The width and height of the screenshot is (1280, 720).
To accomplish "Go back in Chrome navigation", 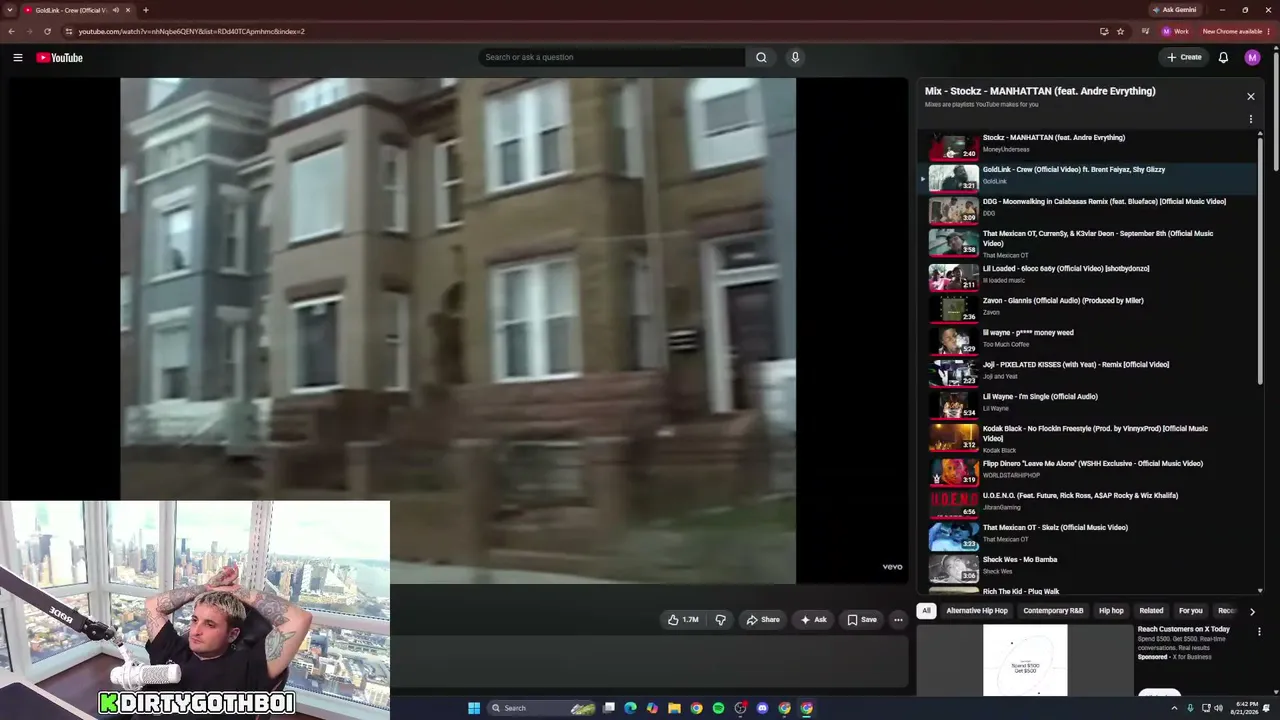I will point(11,31).
